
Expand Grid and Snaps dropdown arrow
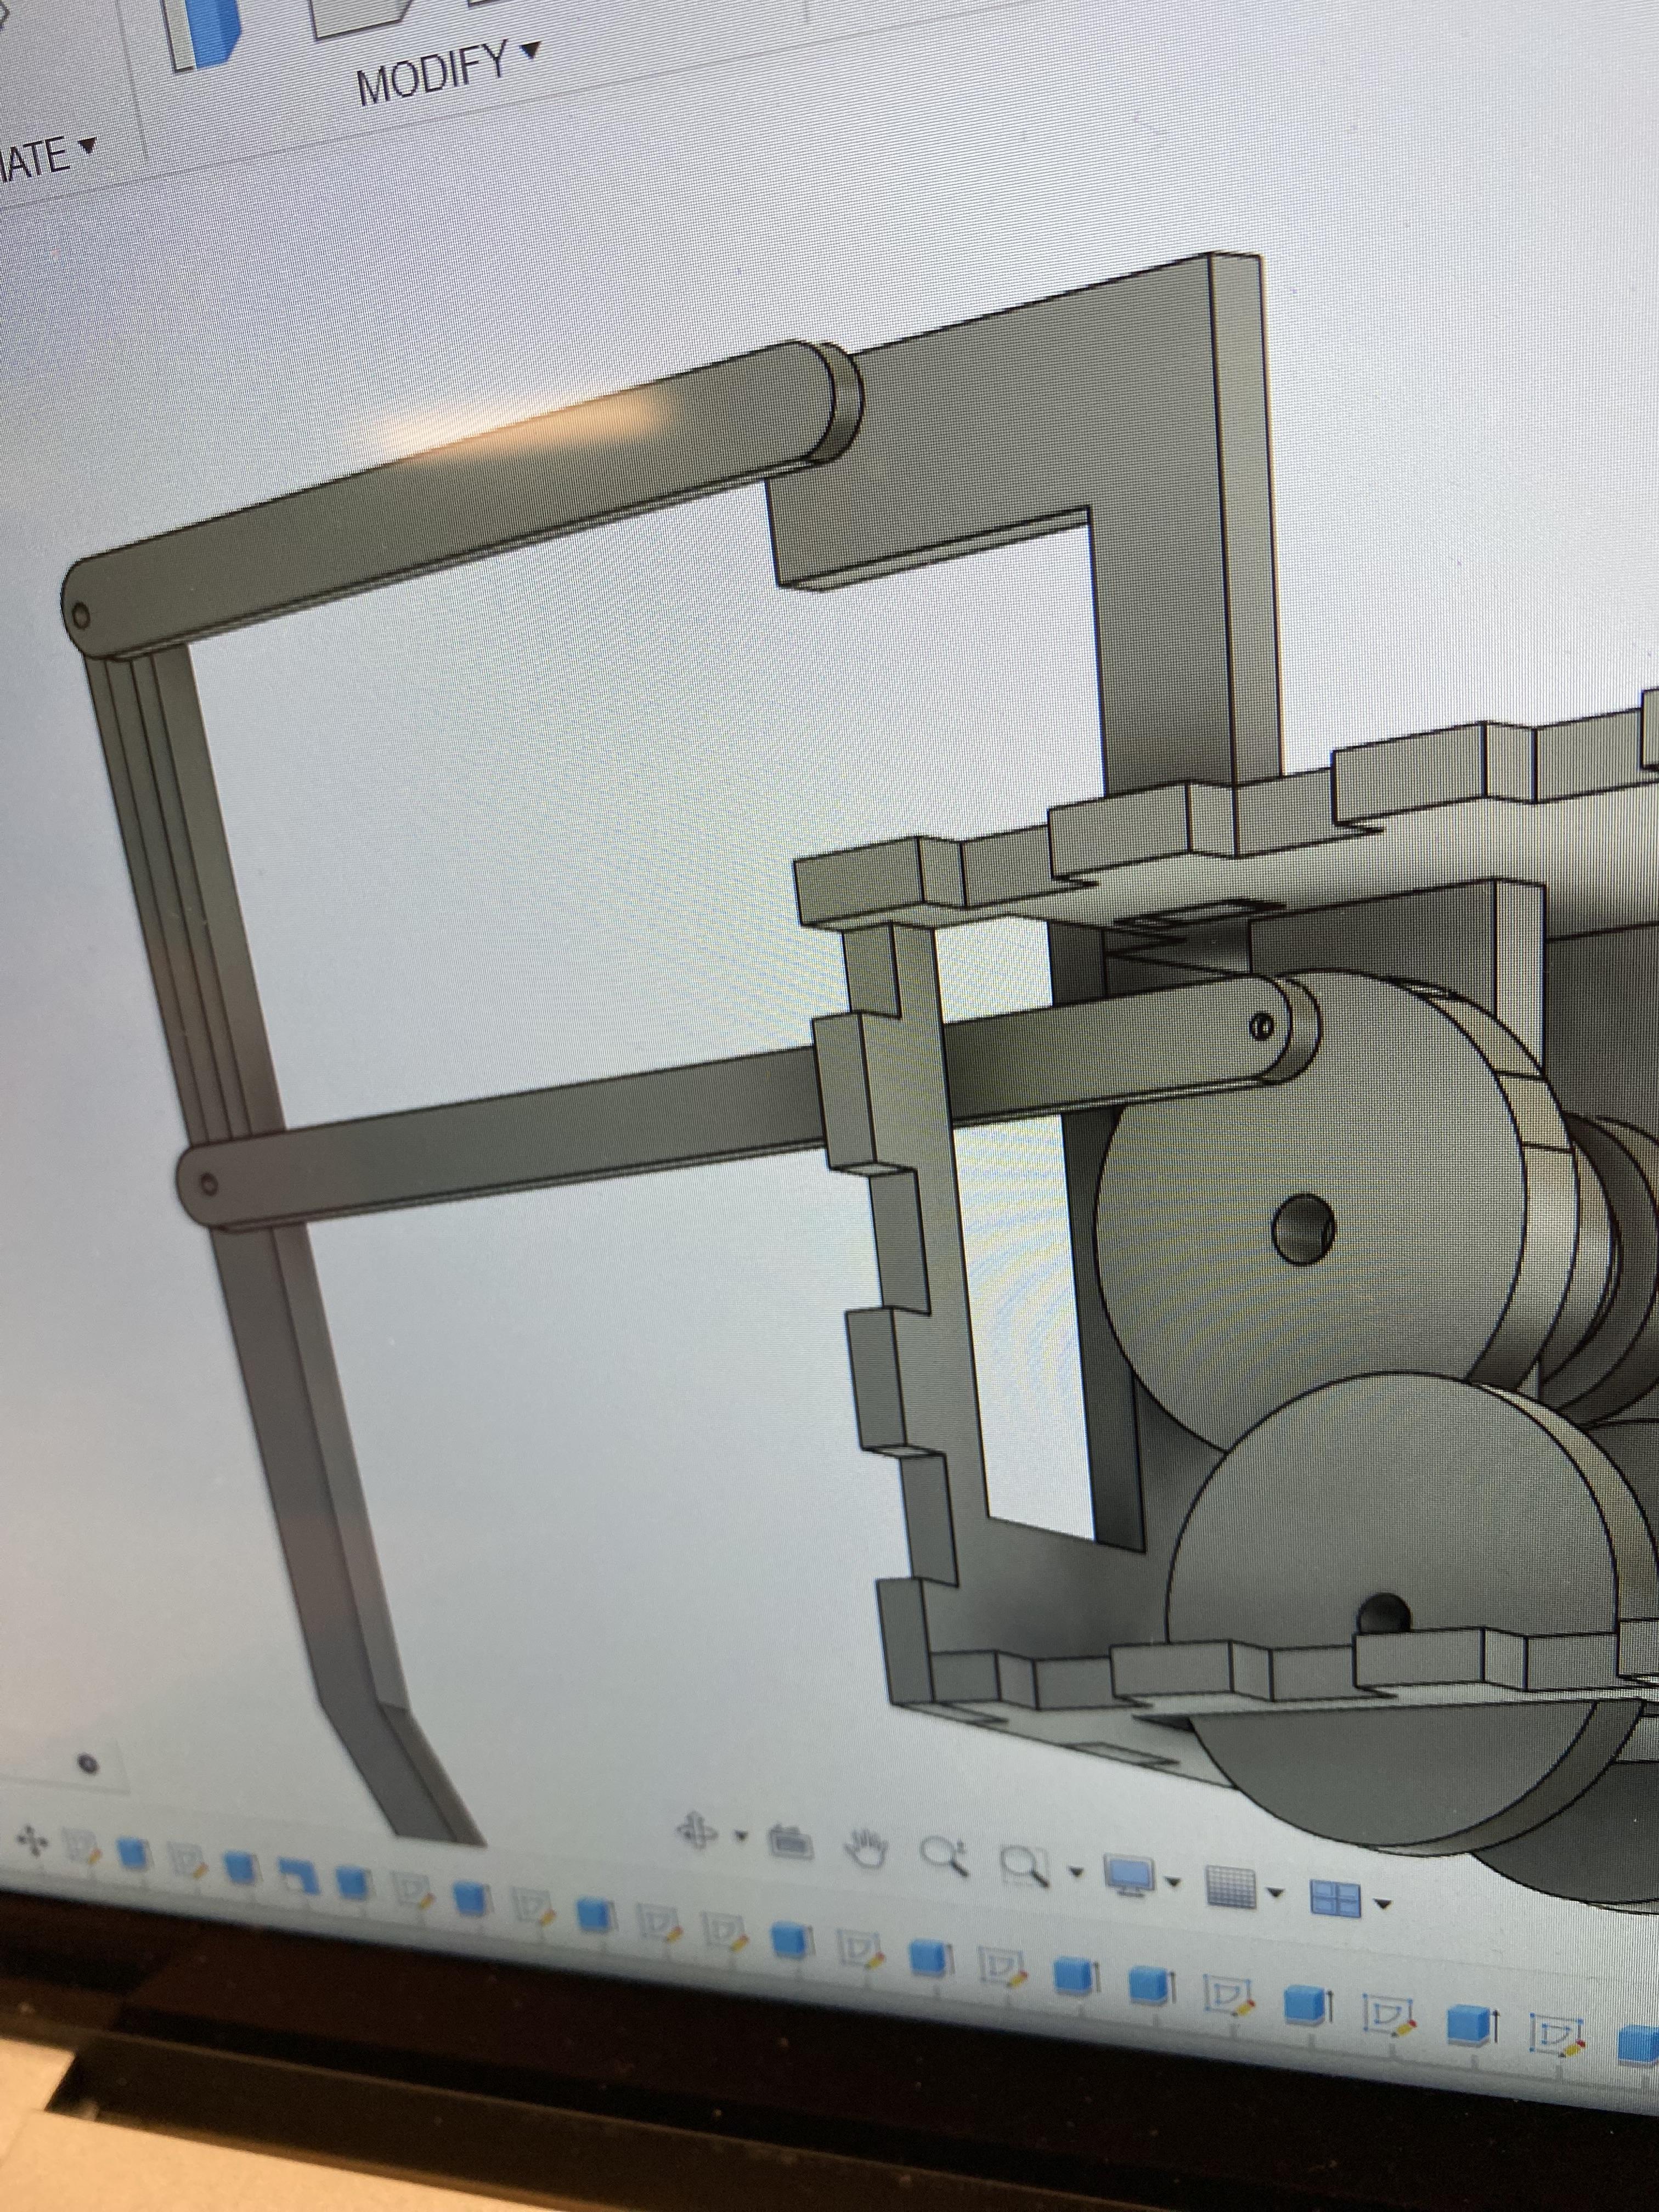click(x=1275, y=1894)
